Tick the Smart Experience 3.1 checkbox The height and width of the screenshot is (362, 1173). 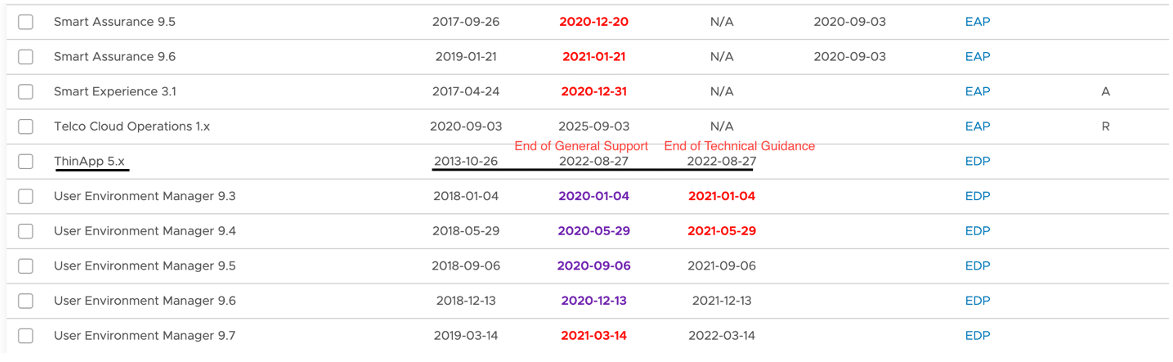point(25,91)
